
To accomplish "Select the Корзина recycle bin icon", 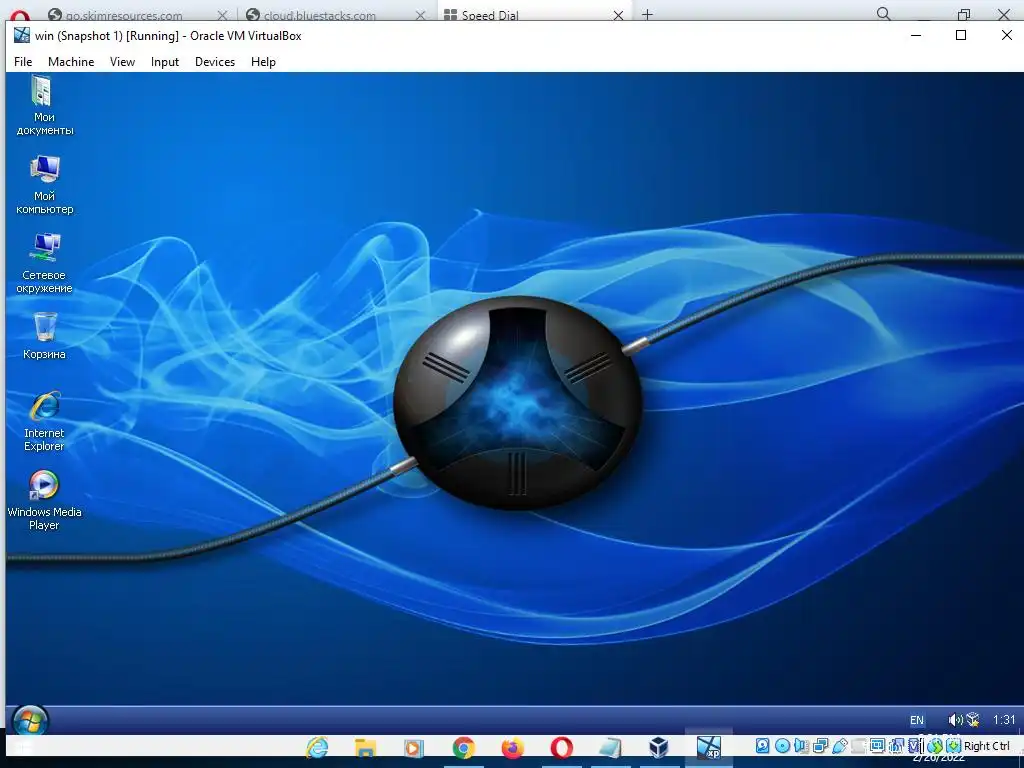I will coord(44,336).
